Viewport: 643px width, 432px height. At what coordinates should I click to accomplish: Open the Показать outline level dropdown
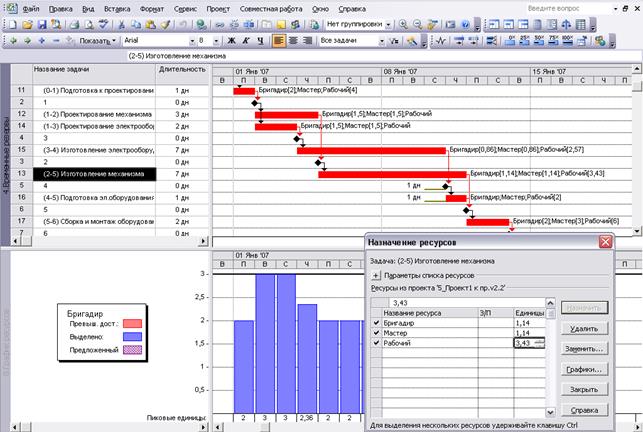point(98,41)
